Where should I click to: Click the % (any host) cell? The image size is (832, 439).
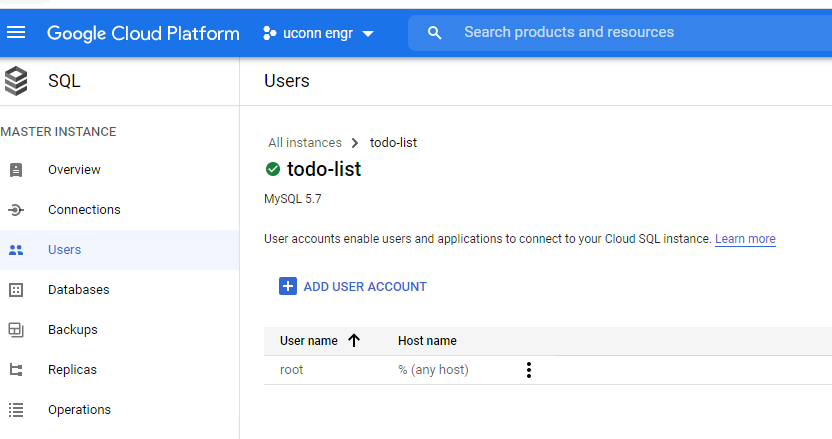pyautogui.click(x=433, y=370)
